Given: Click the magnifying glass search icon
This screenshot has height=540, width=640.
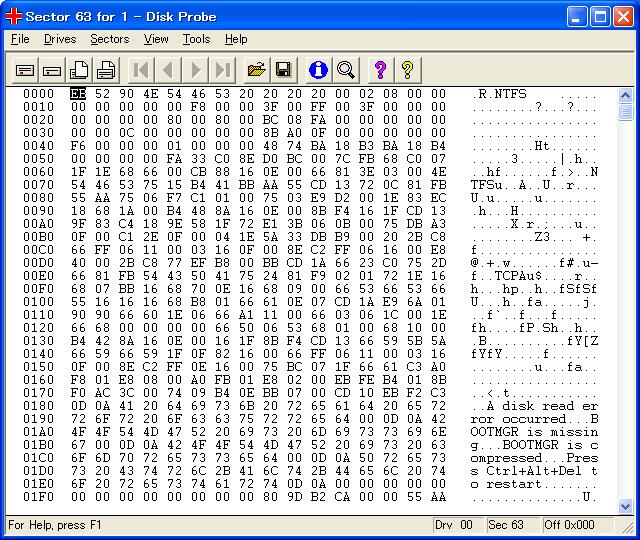Looking at the screenshot, I should [346, 70].
